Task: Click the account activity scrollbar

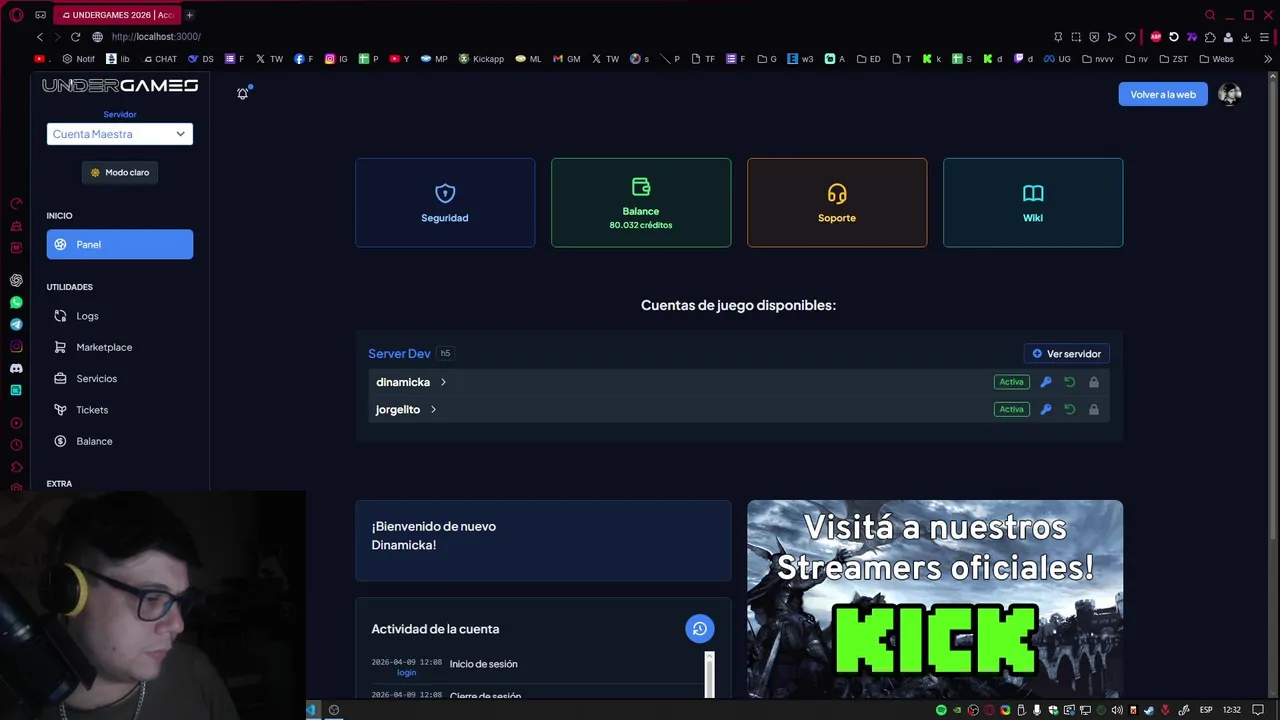Action: coord(709,675)
